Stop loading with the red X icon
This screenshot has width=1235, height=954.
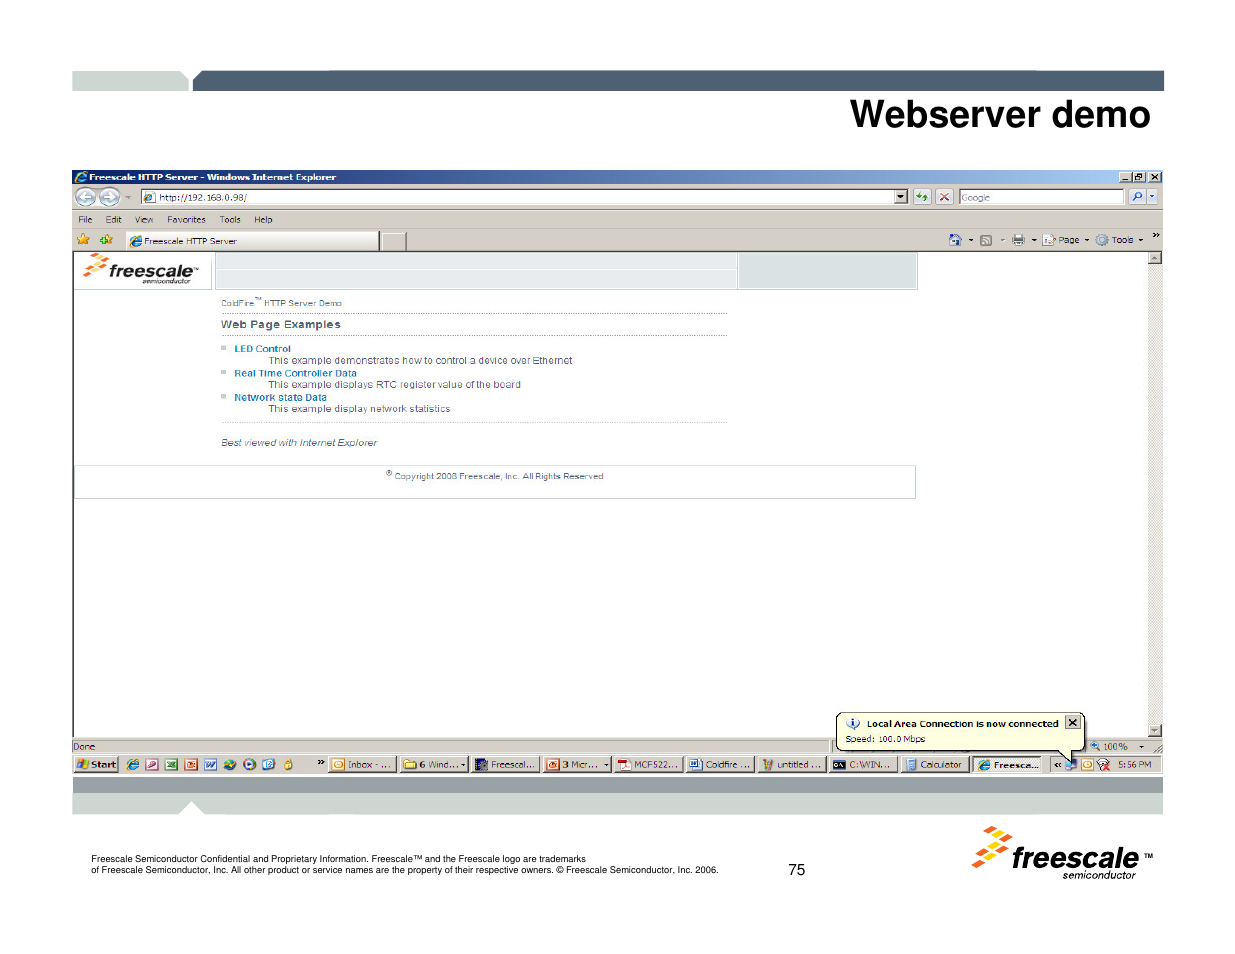pos(944,197)
